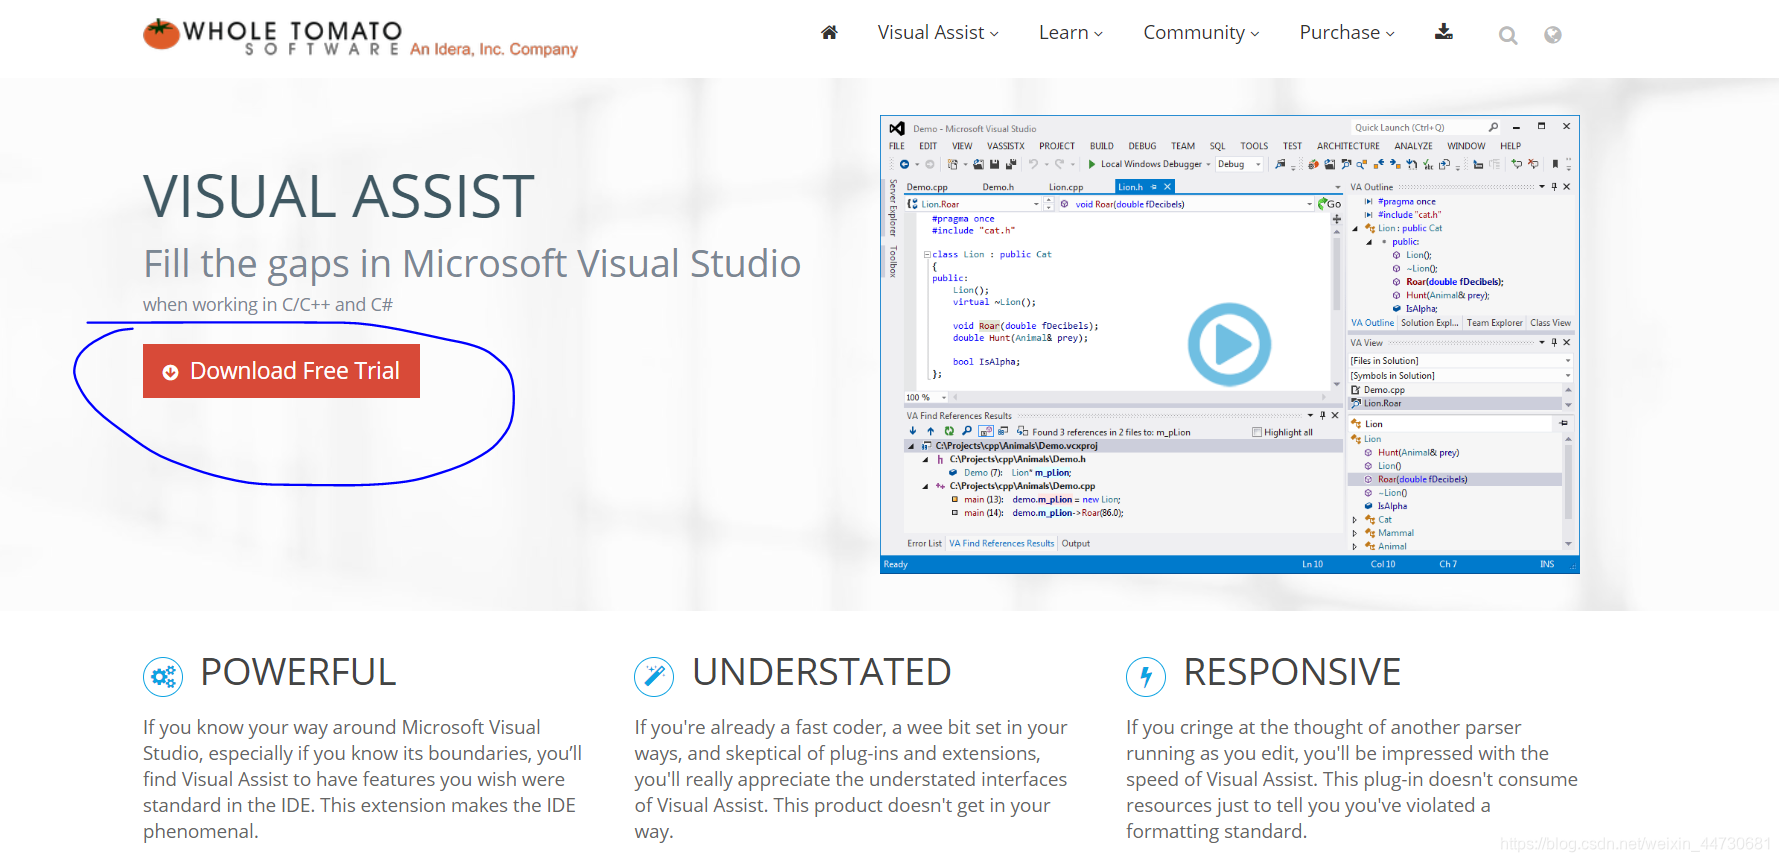Click the next reference down-arrow in VA Find References
This screenshot has height=862, width=1779.
coord(913,431)
